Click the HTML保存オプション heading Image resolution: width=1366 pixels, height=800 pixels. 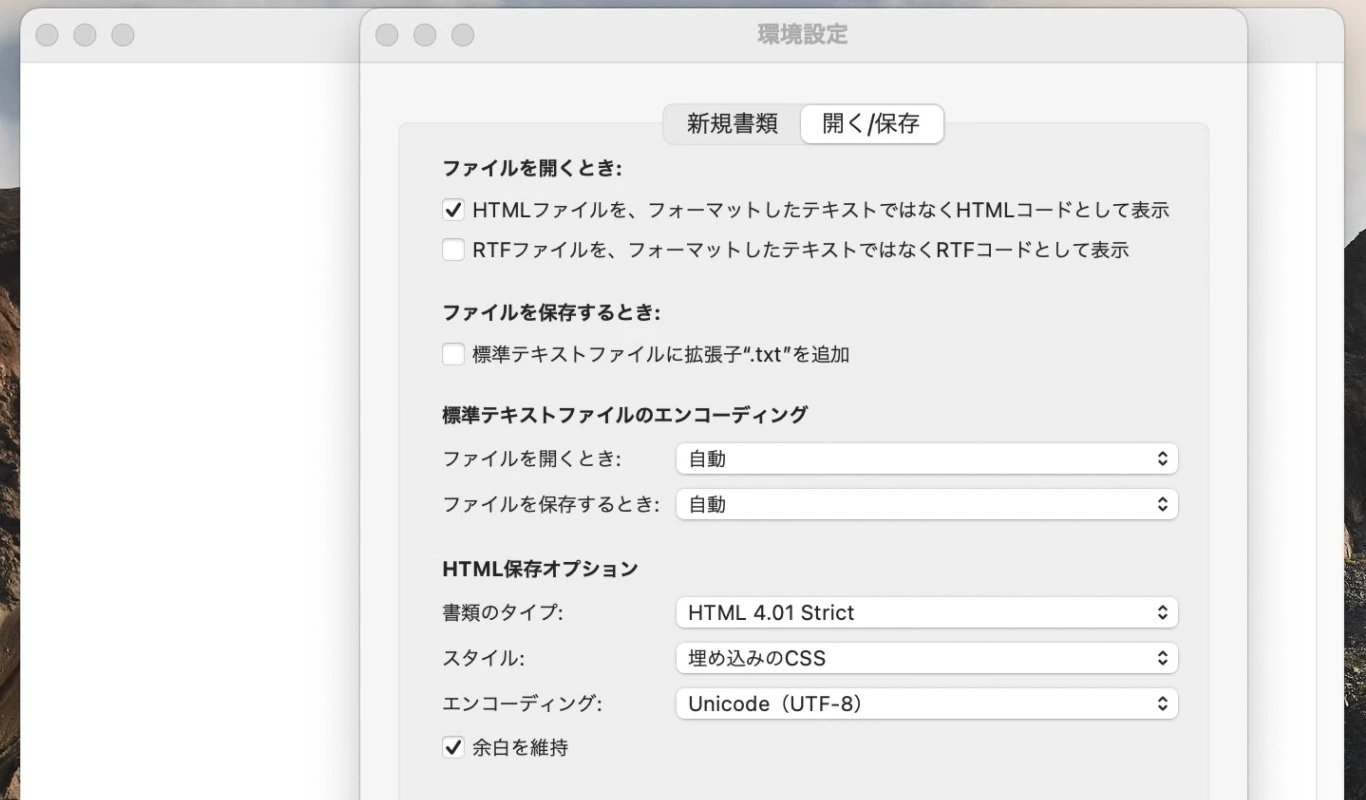tap(540, 569)
